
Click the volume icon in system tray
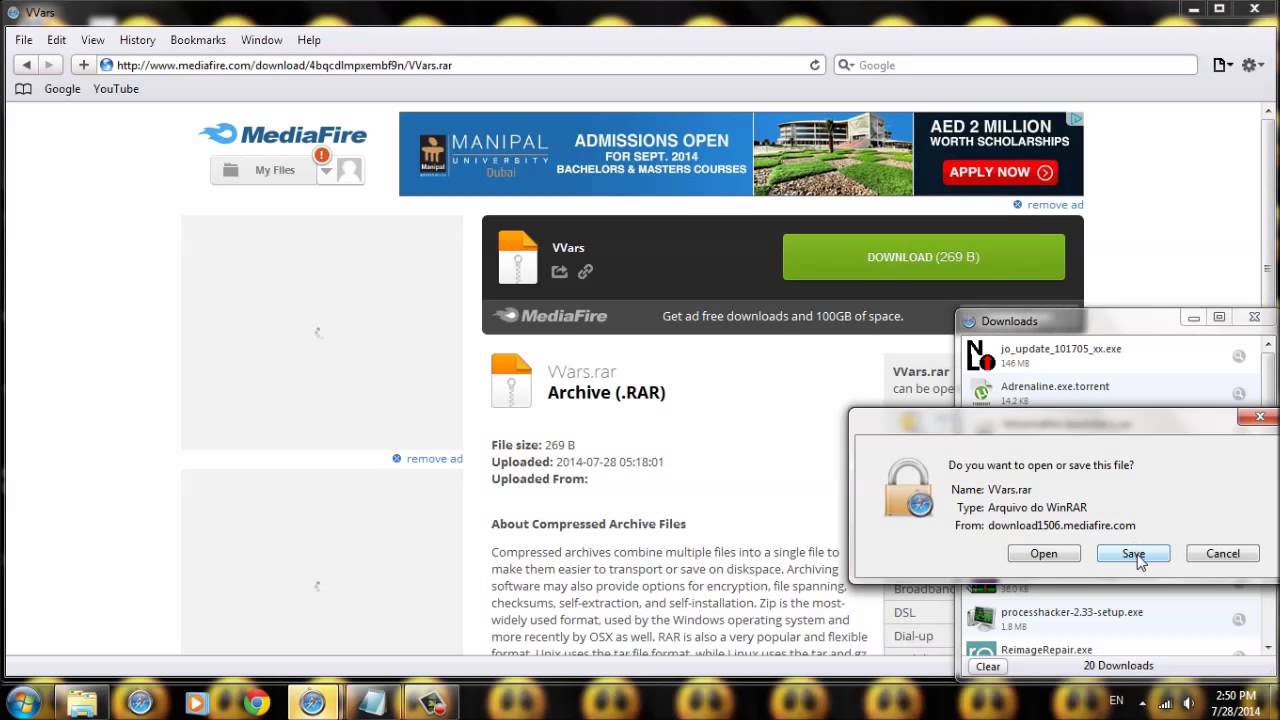click(1187, 702)
